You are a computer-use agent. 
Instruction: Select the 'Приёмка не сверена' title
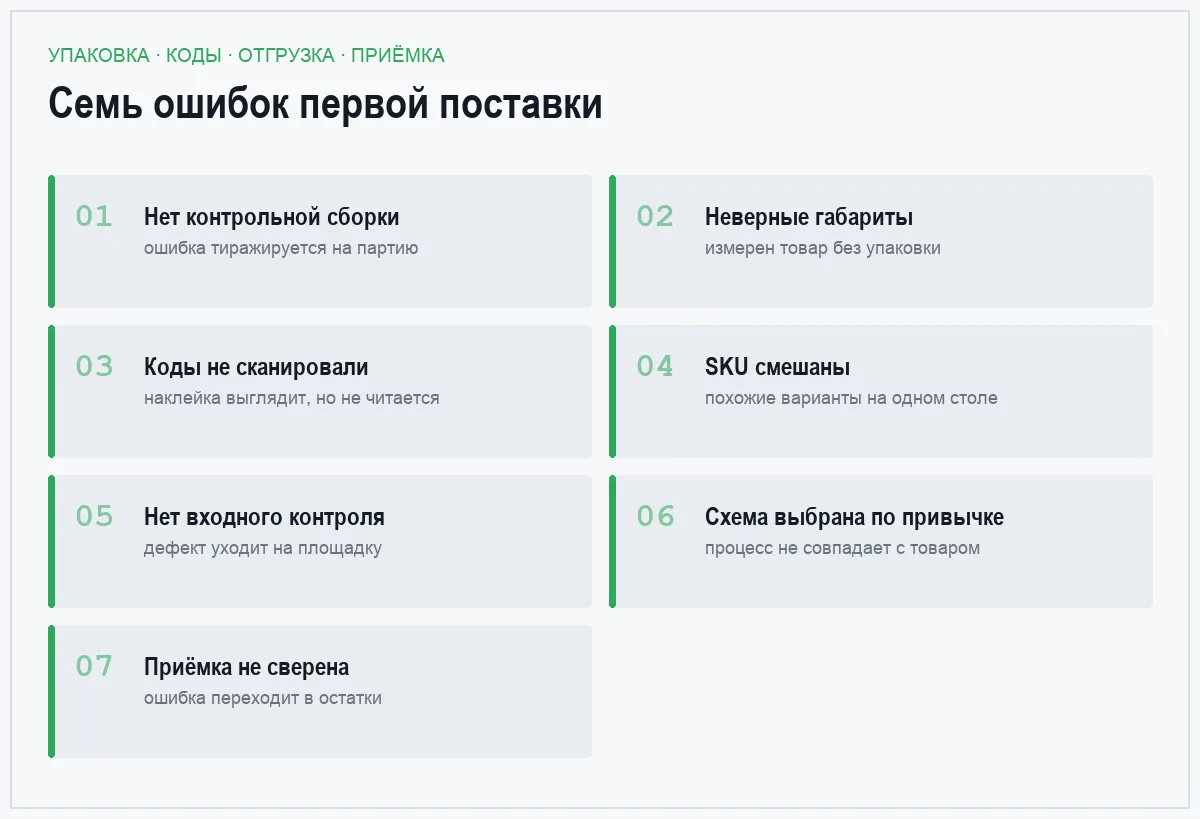click(246, 667)
